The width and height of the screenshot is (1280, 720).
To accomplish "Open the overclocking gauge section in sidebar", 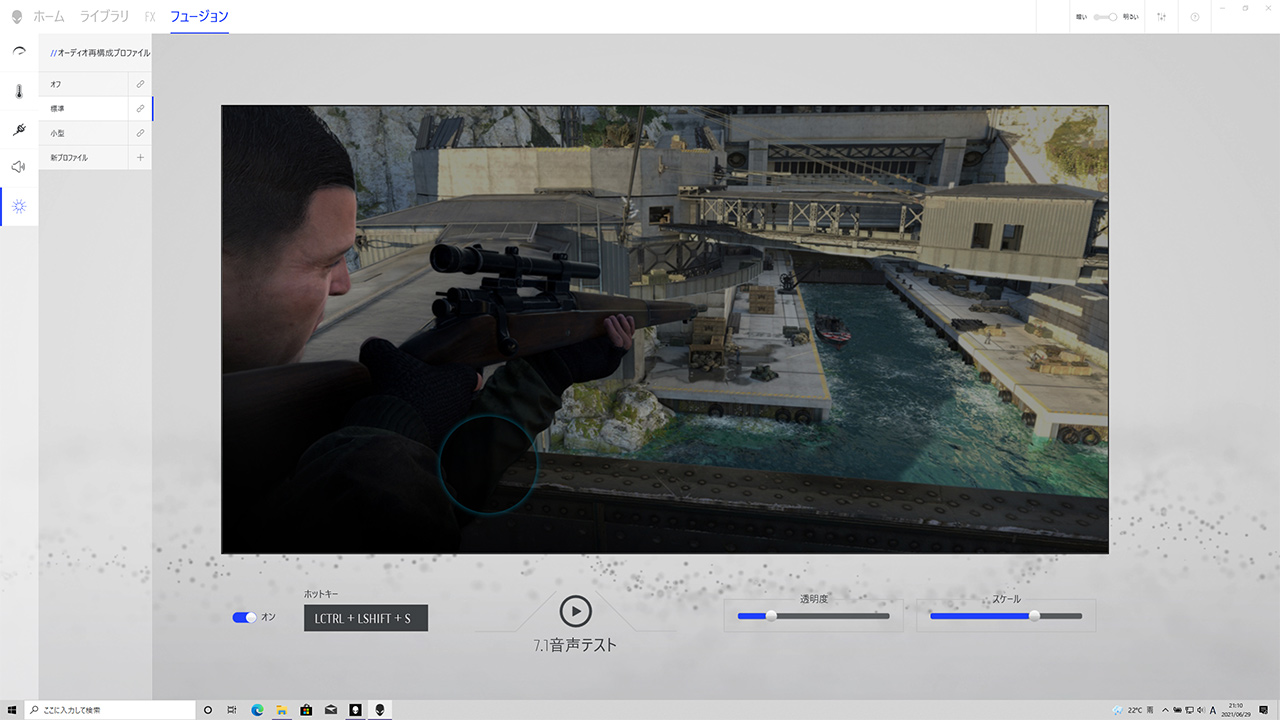I will pyautogui.click(x=18, y=52).
